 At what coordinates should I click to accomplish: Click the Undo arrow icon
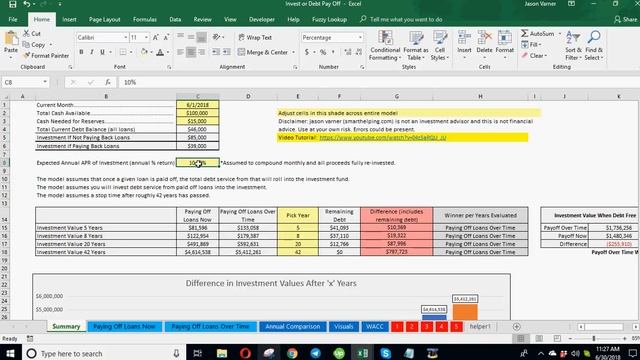[27, 4]
